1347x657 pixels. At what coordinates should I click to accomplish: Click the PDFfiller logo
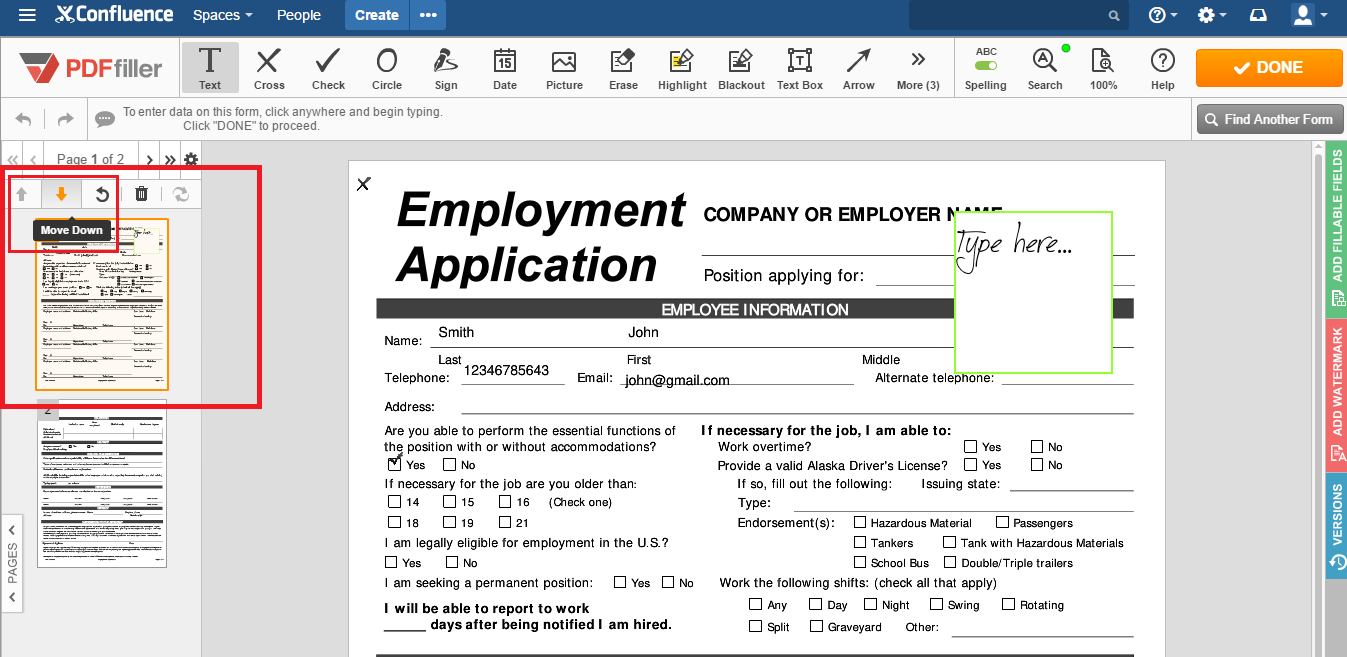89,69
